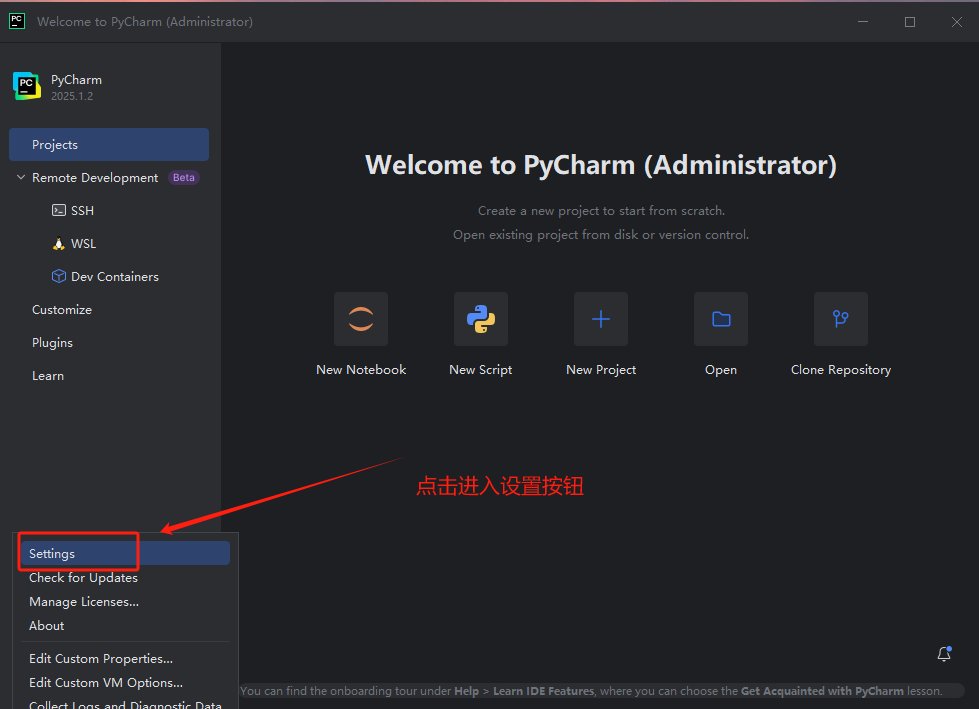Close the PyCharm welcome window
Viewport: 979px width, 709px height.
click(957, 21)
